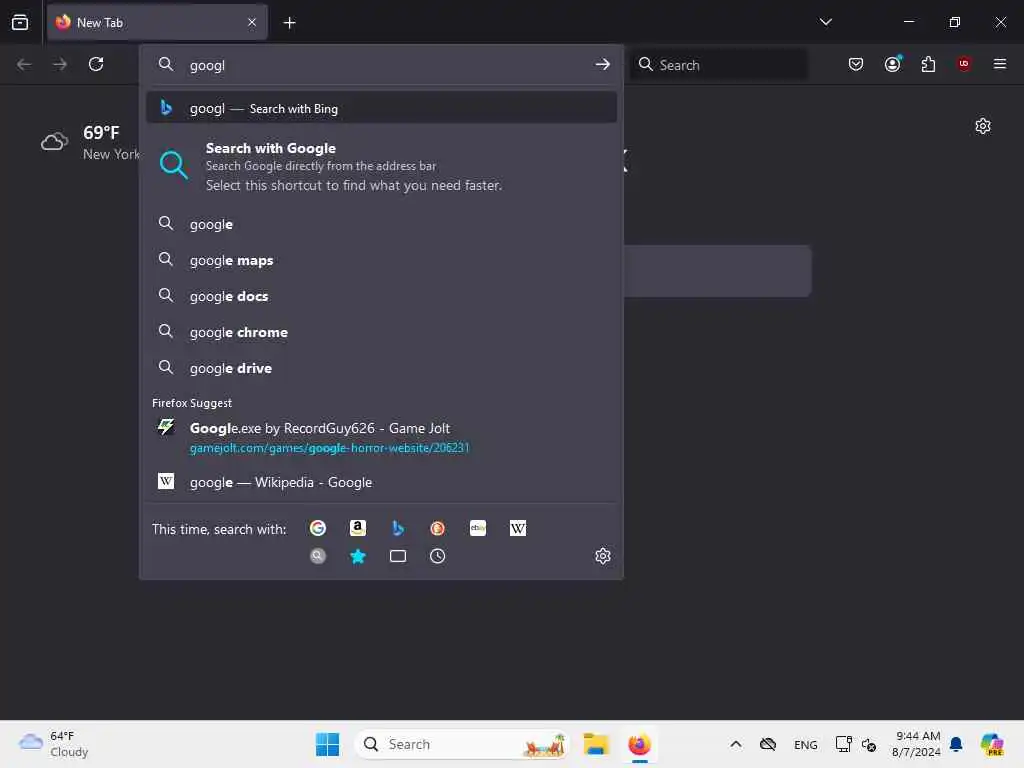Click the OneDrive cloud tray icon
The width and height of the screenshot is (1024, 768).
[768, 744]
